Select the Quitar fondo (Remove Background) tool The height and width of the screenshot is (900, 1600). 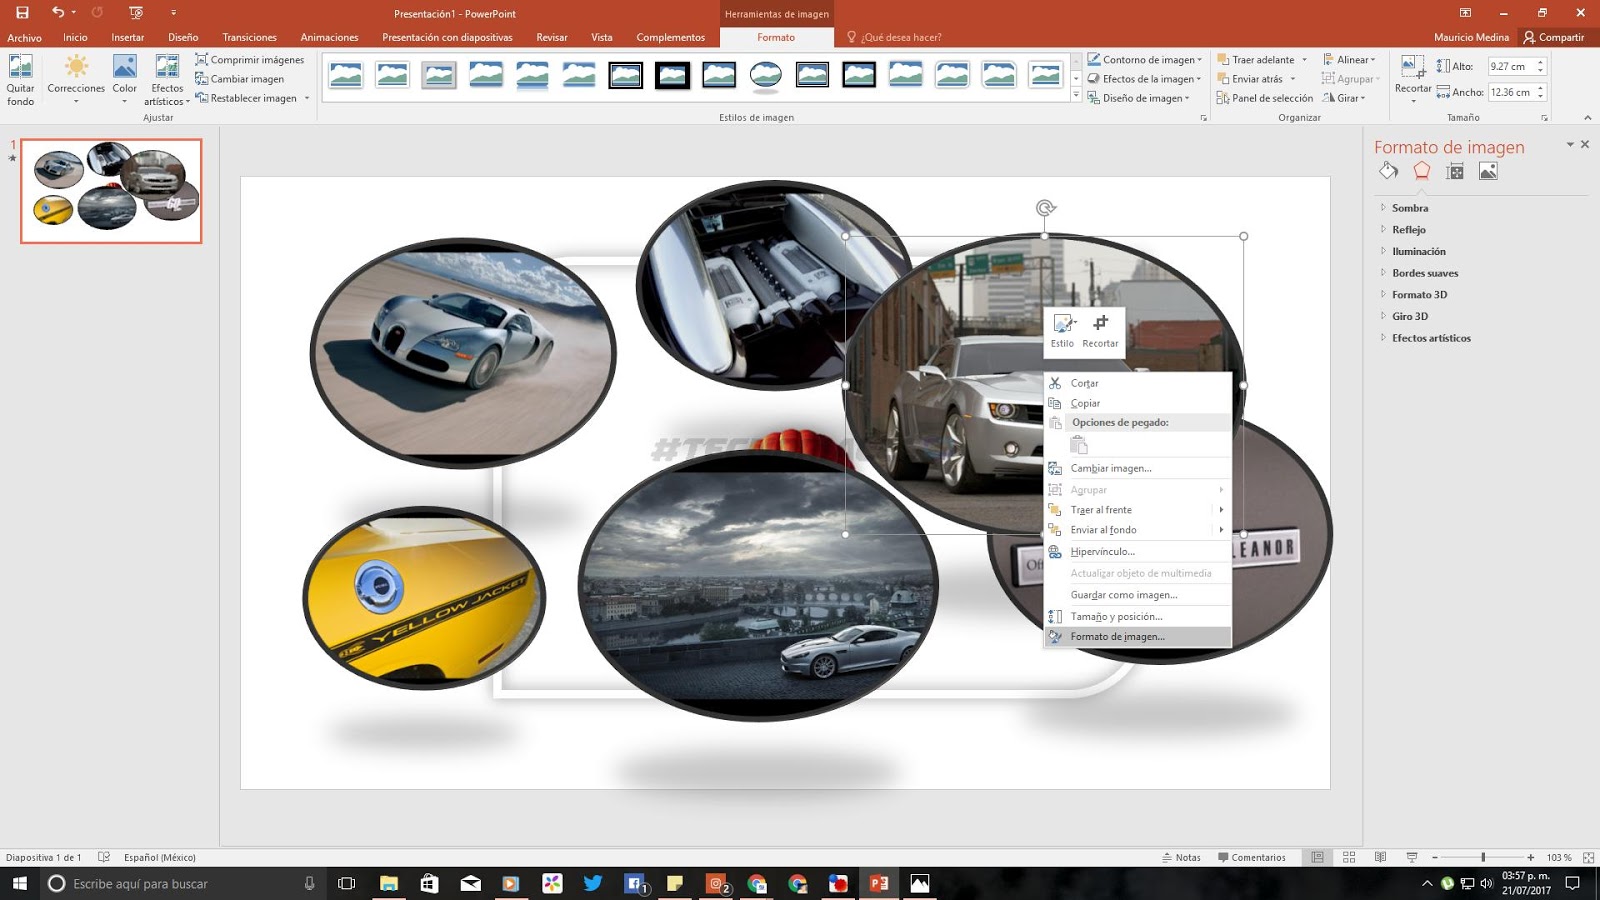point(20,80)
